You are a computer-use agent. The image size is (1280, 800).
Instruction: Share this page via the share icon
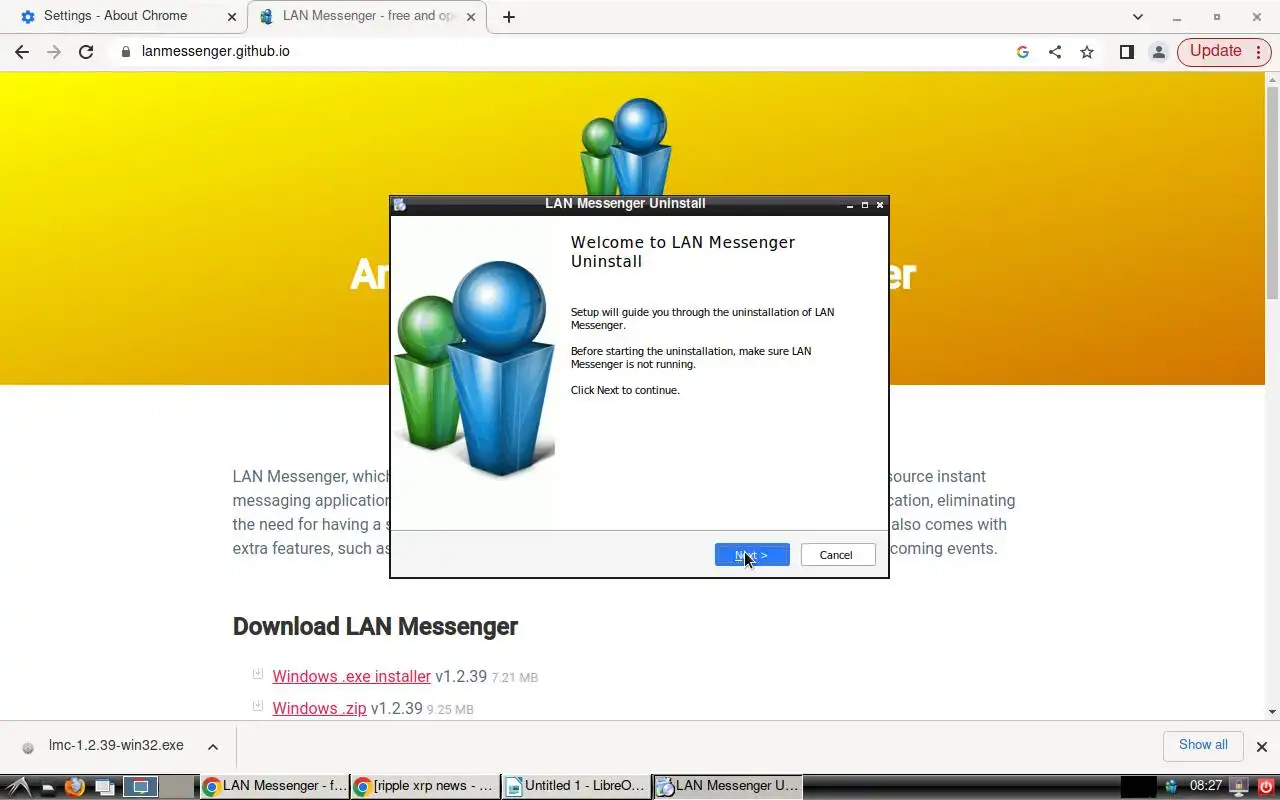click(x=1055, y=52)
